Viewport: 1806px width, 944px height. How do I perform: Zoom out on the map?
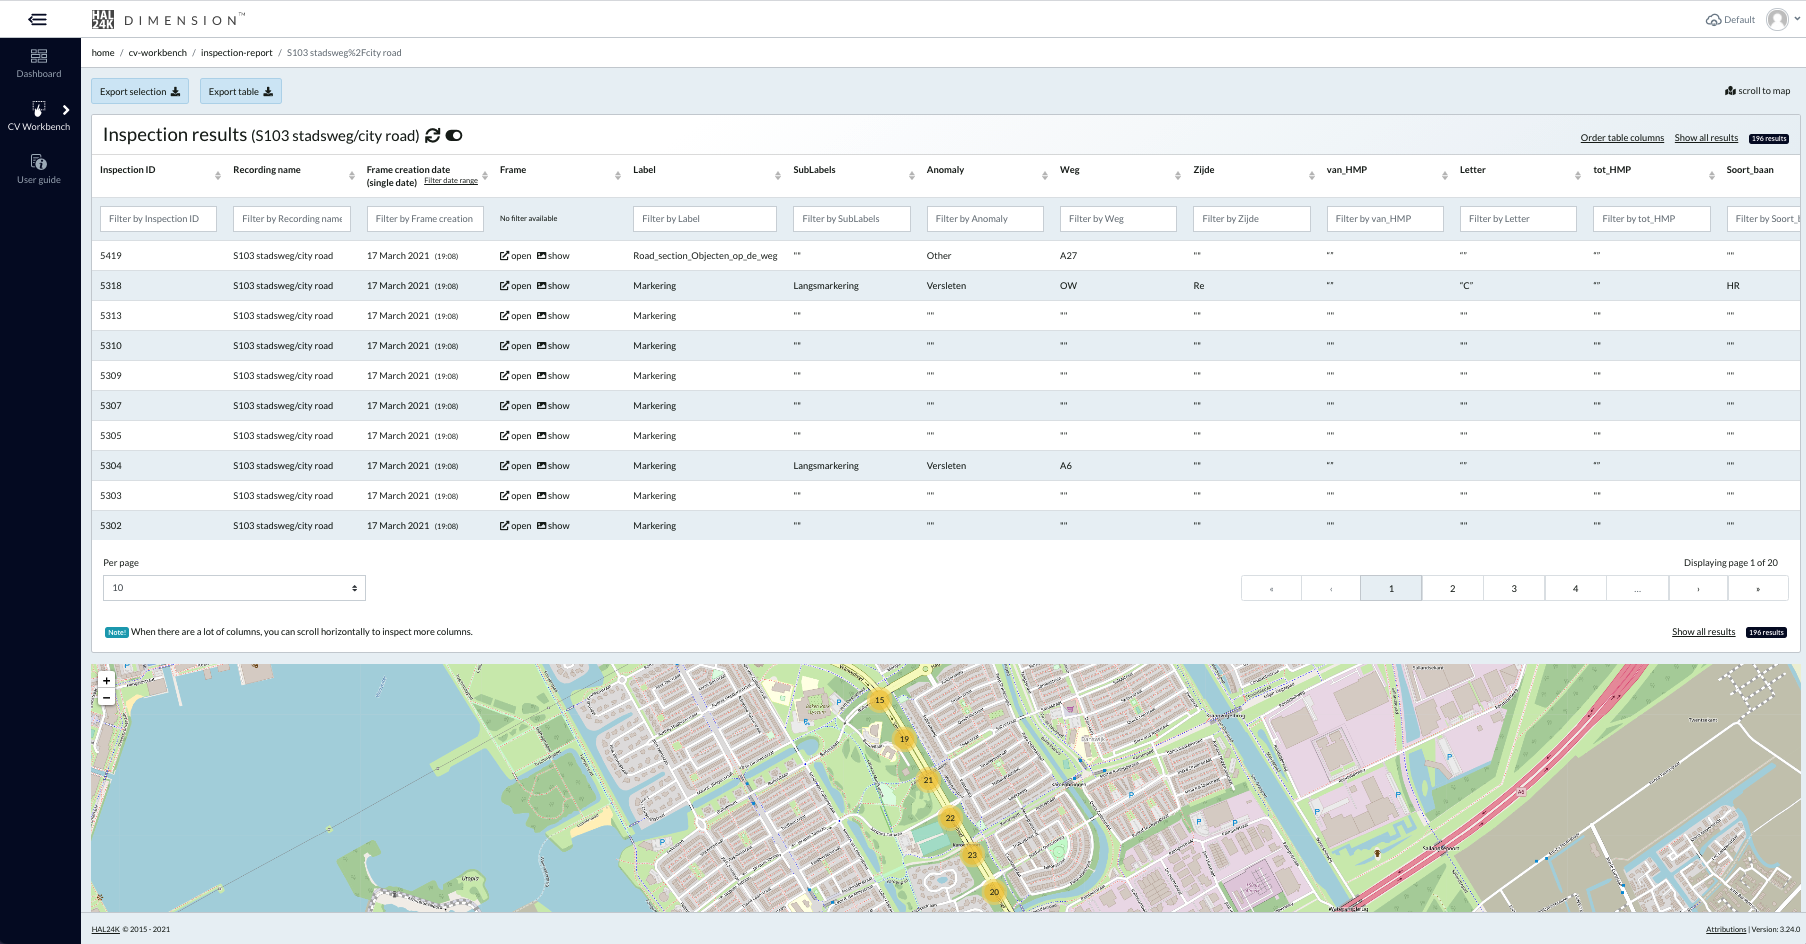106,698
